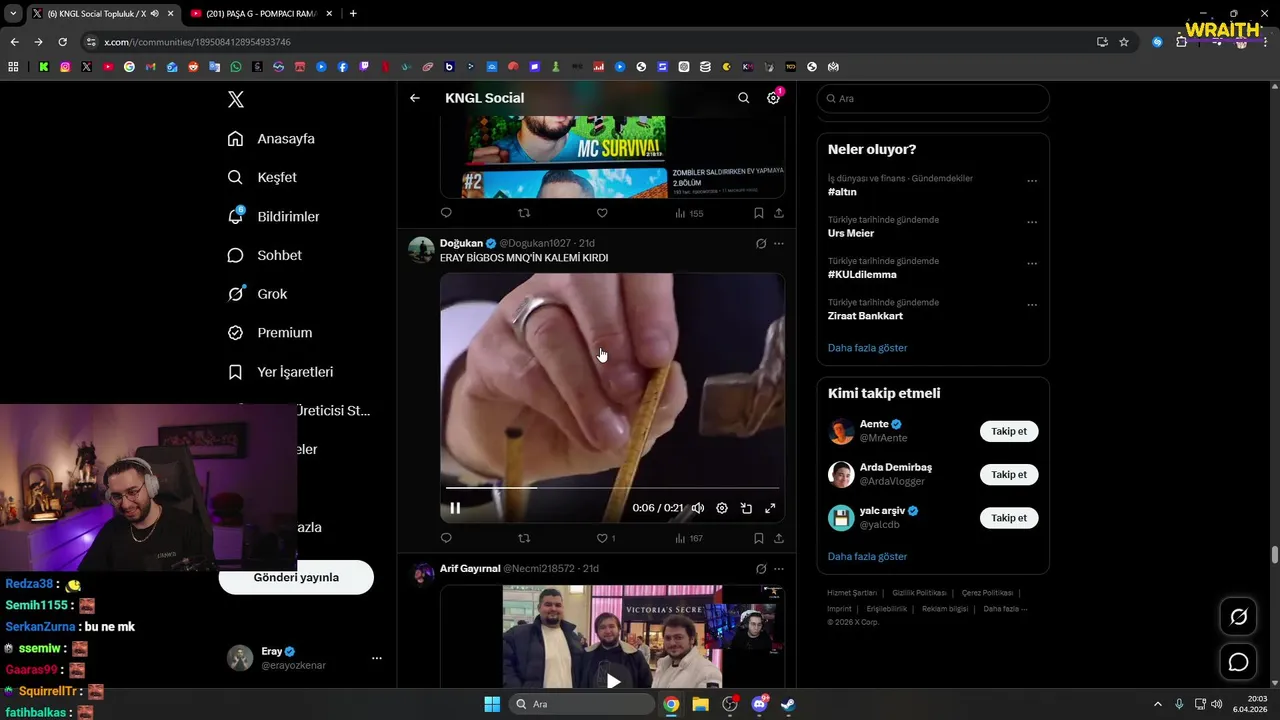Like the MC Survival post above

[602, 213]
